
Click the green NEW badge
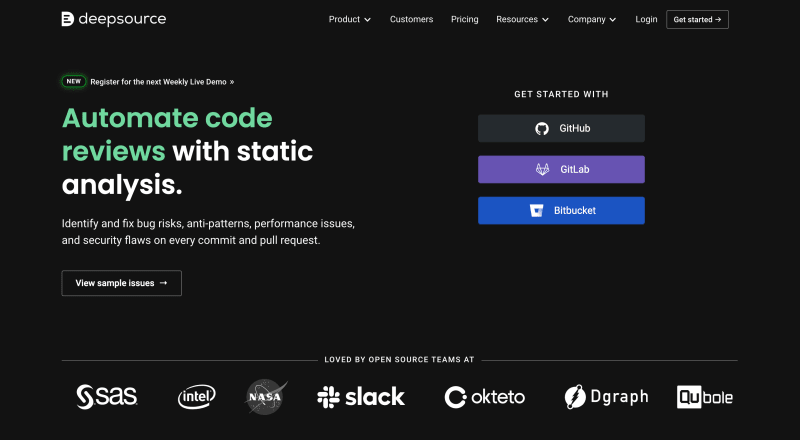[73, 81]
